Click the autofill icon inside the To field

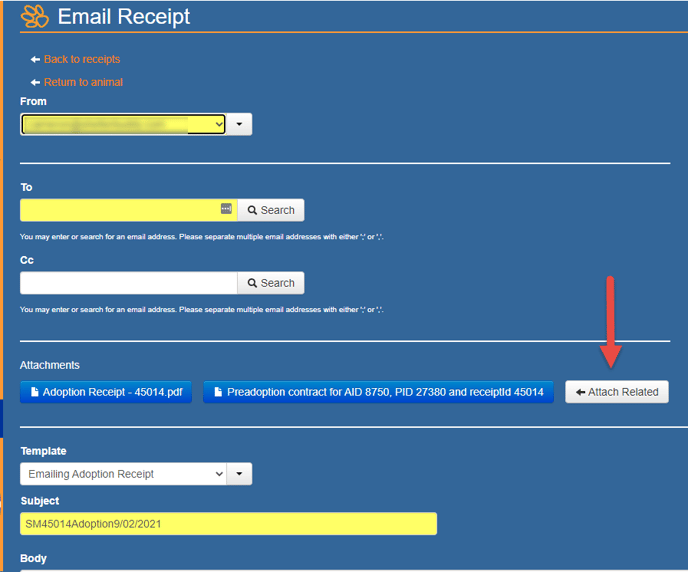(226, 209)
